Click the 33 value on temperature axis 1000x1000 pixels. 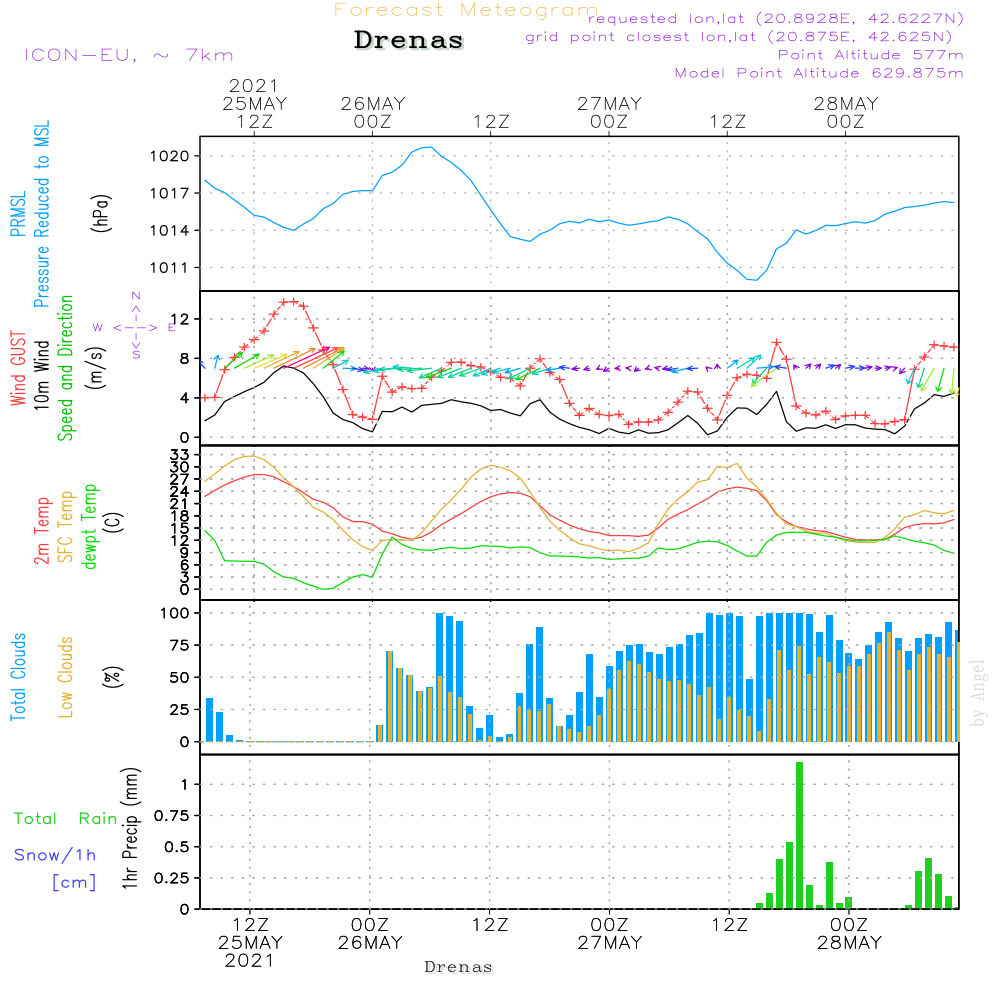(180, 455)
